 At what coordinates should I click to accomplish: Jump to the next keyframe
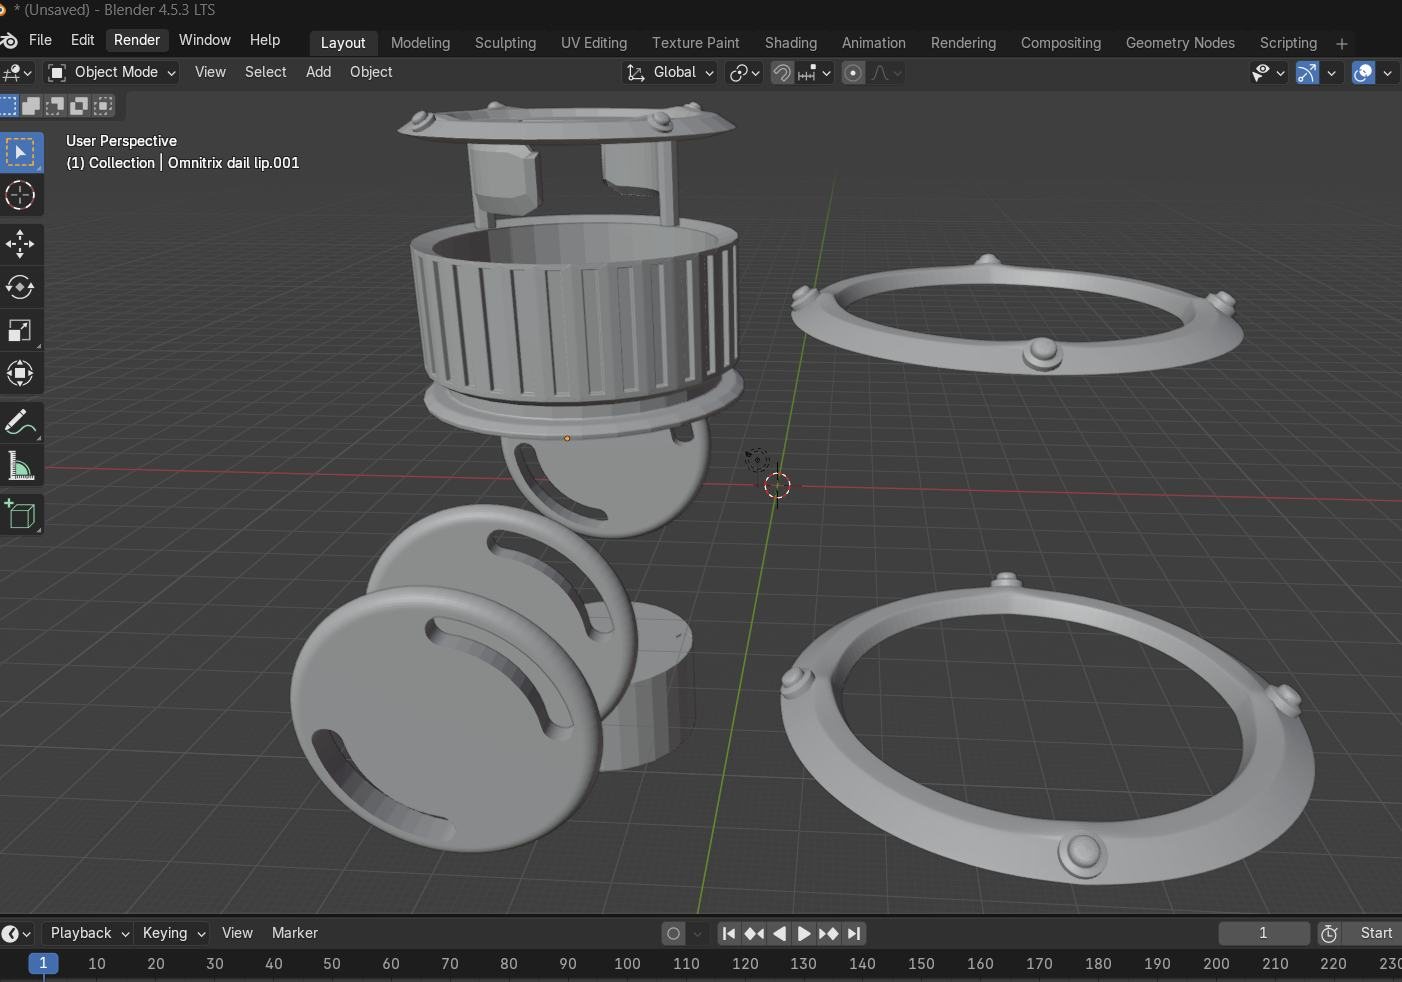click(x=829, y=933)
